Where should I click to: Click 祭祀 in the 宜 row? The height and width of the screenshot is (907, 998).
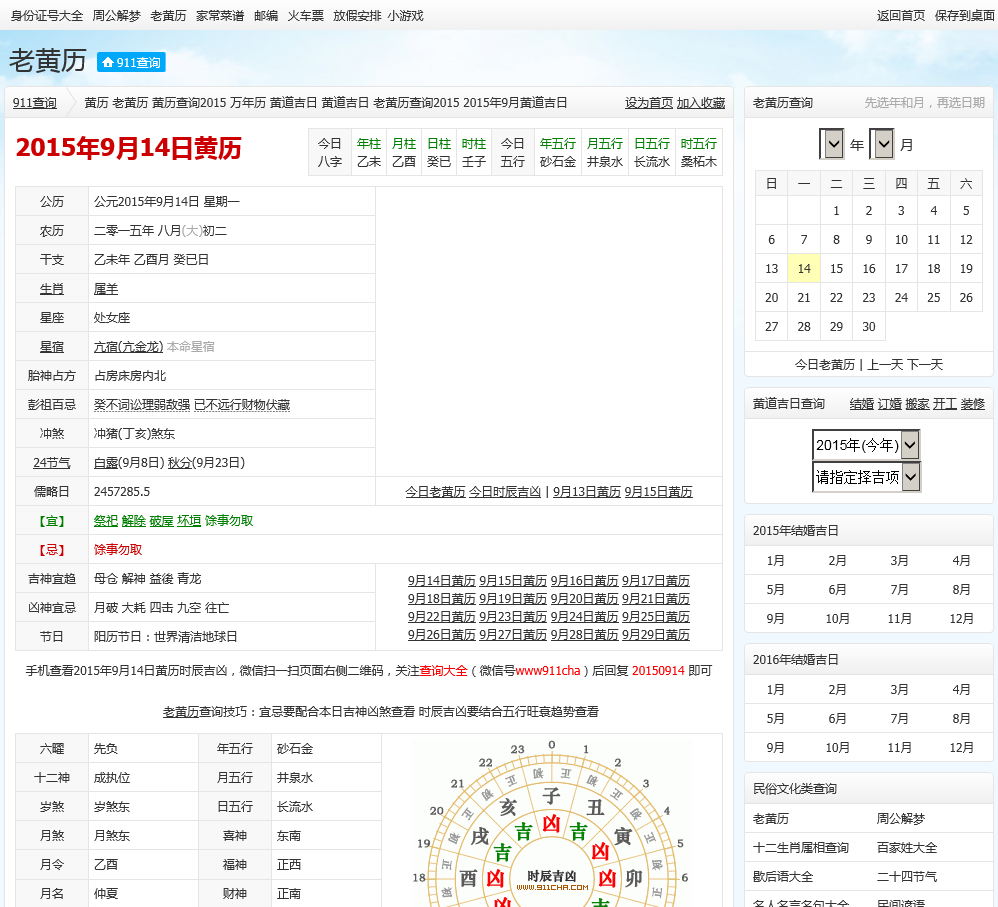coord(106,521)
